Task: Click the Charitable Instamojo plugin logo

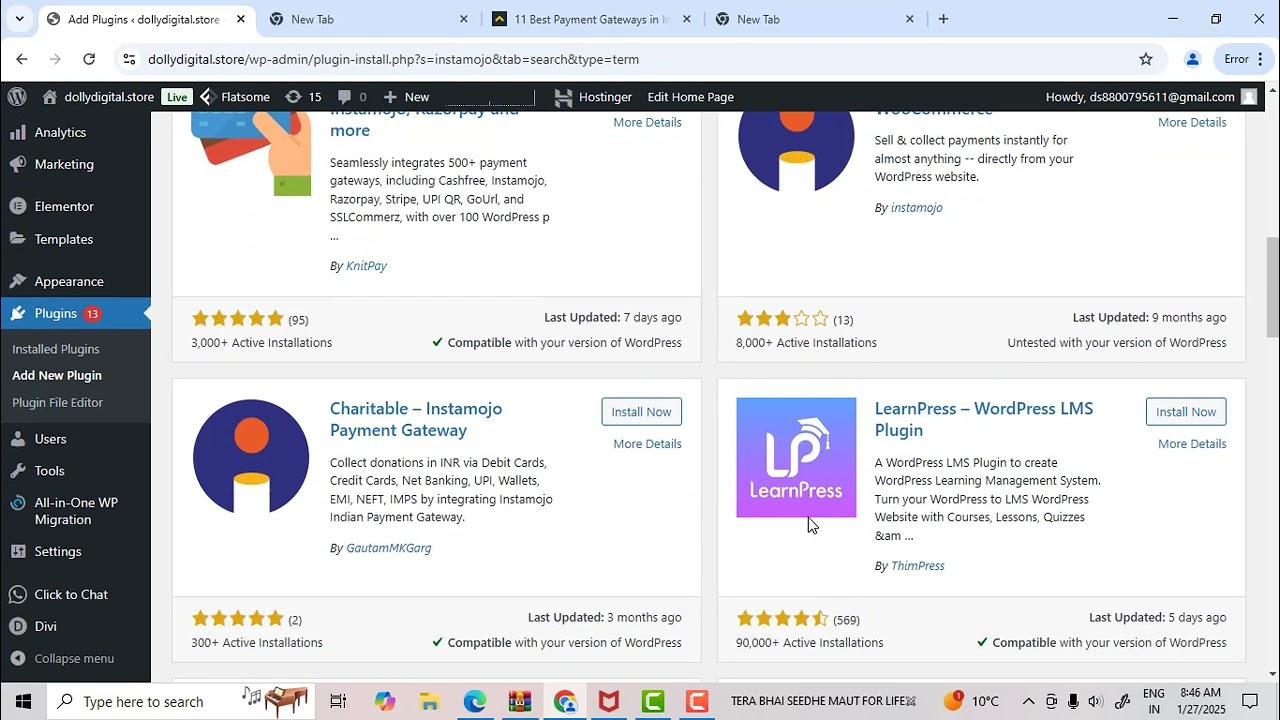Action: click(x=251, y=458)
